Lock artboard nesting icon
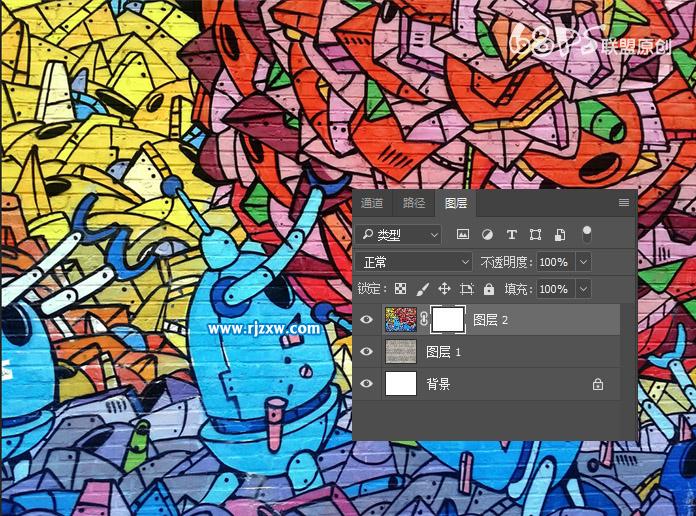 click(x=467, y=289)
